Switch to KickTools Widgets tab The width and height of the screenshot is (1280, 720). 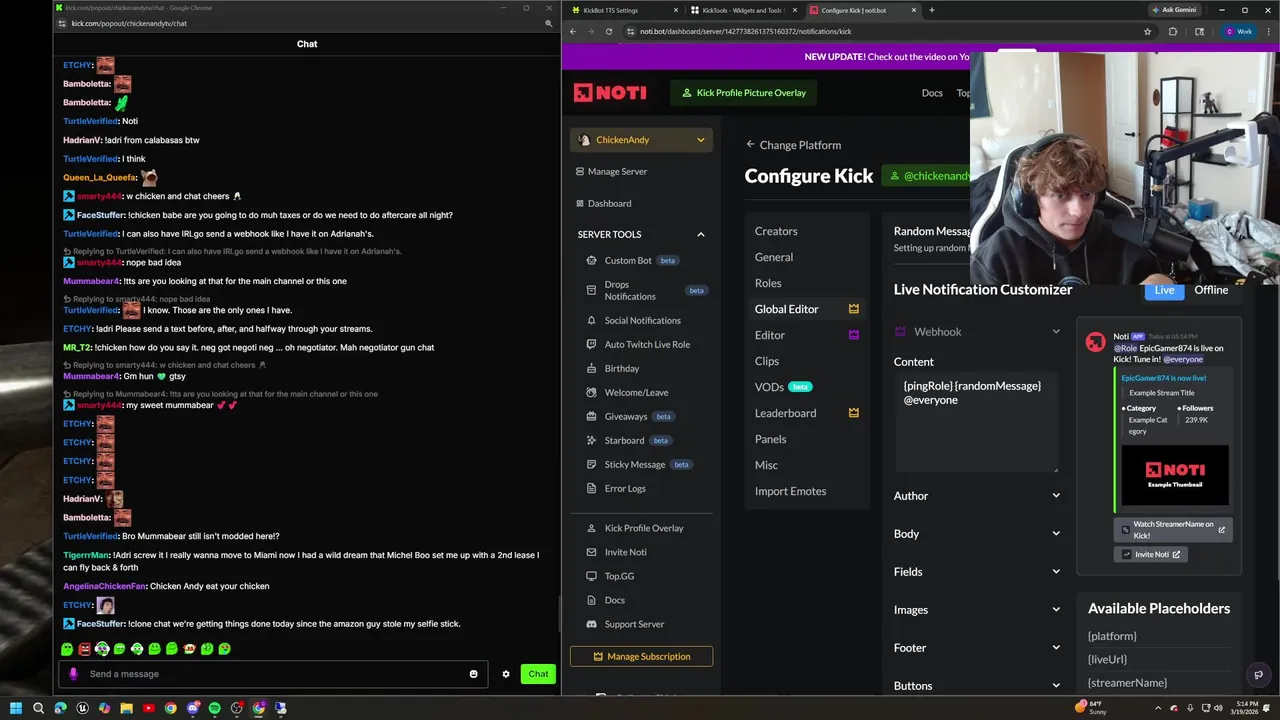[742, 10]
